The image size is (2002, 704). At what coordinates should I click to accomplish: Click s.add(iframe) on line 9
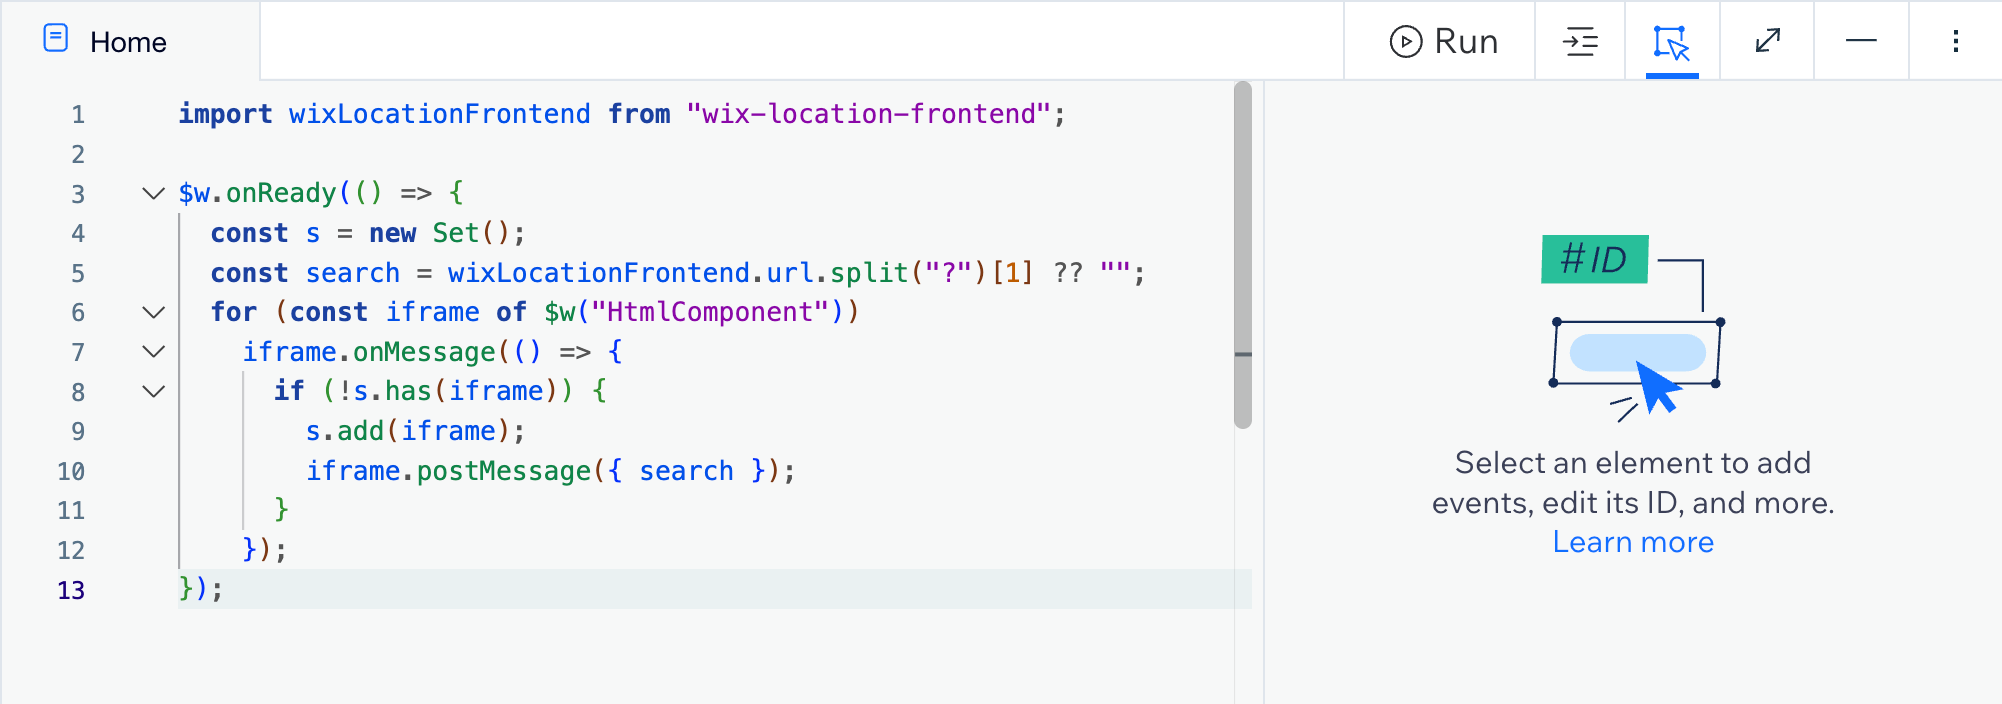tap(408, 431)
